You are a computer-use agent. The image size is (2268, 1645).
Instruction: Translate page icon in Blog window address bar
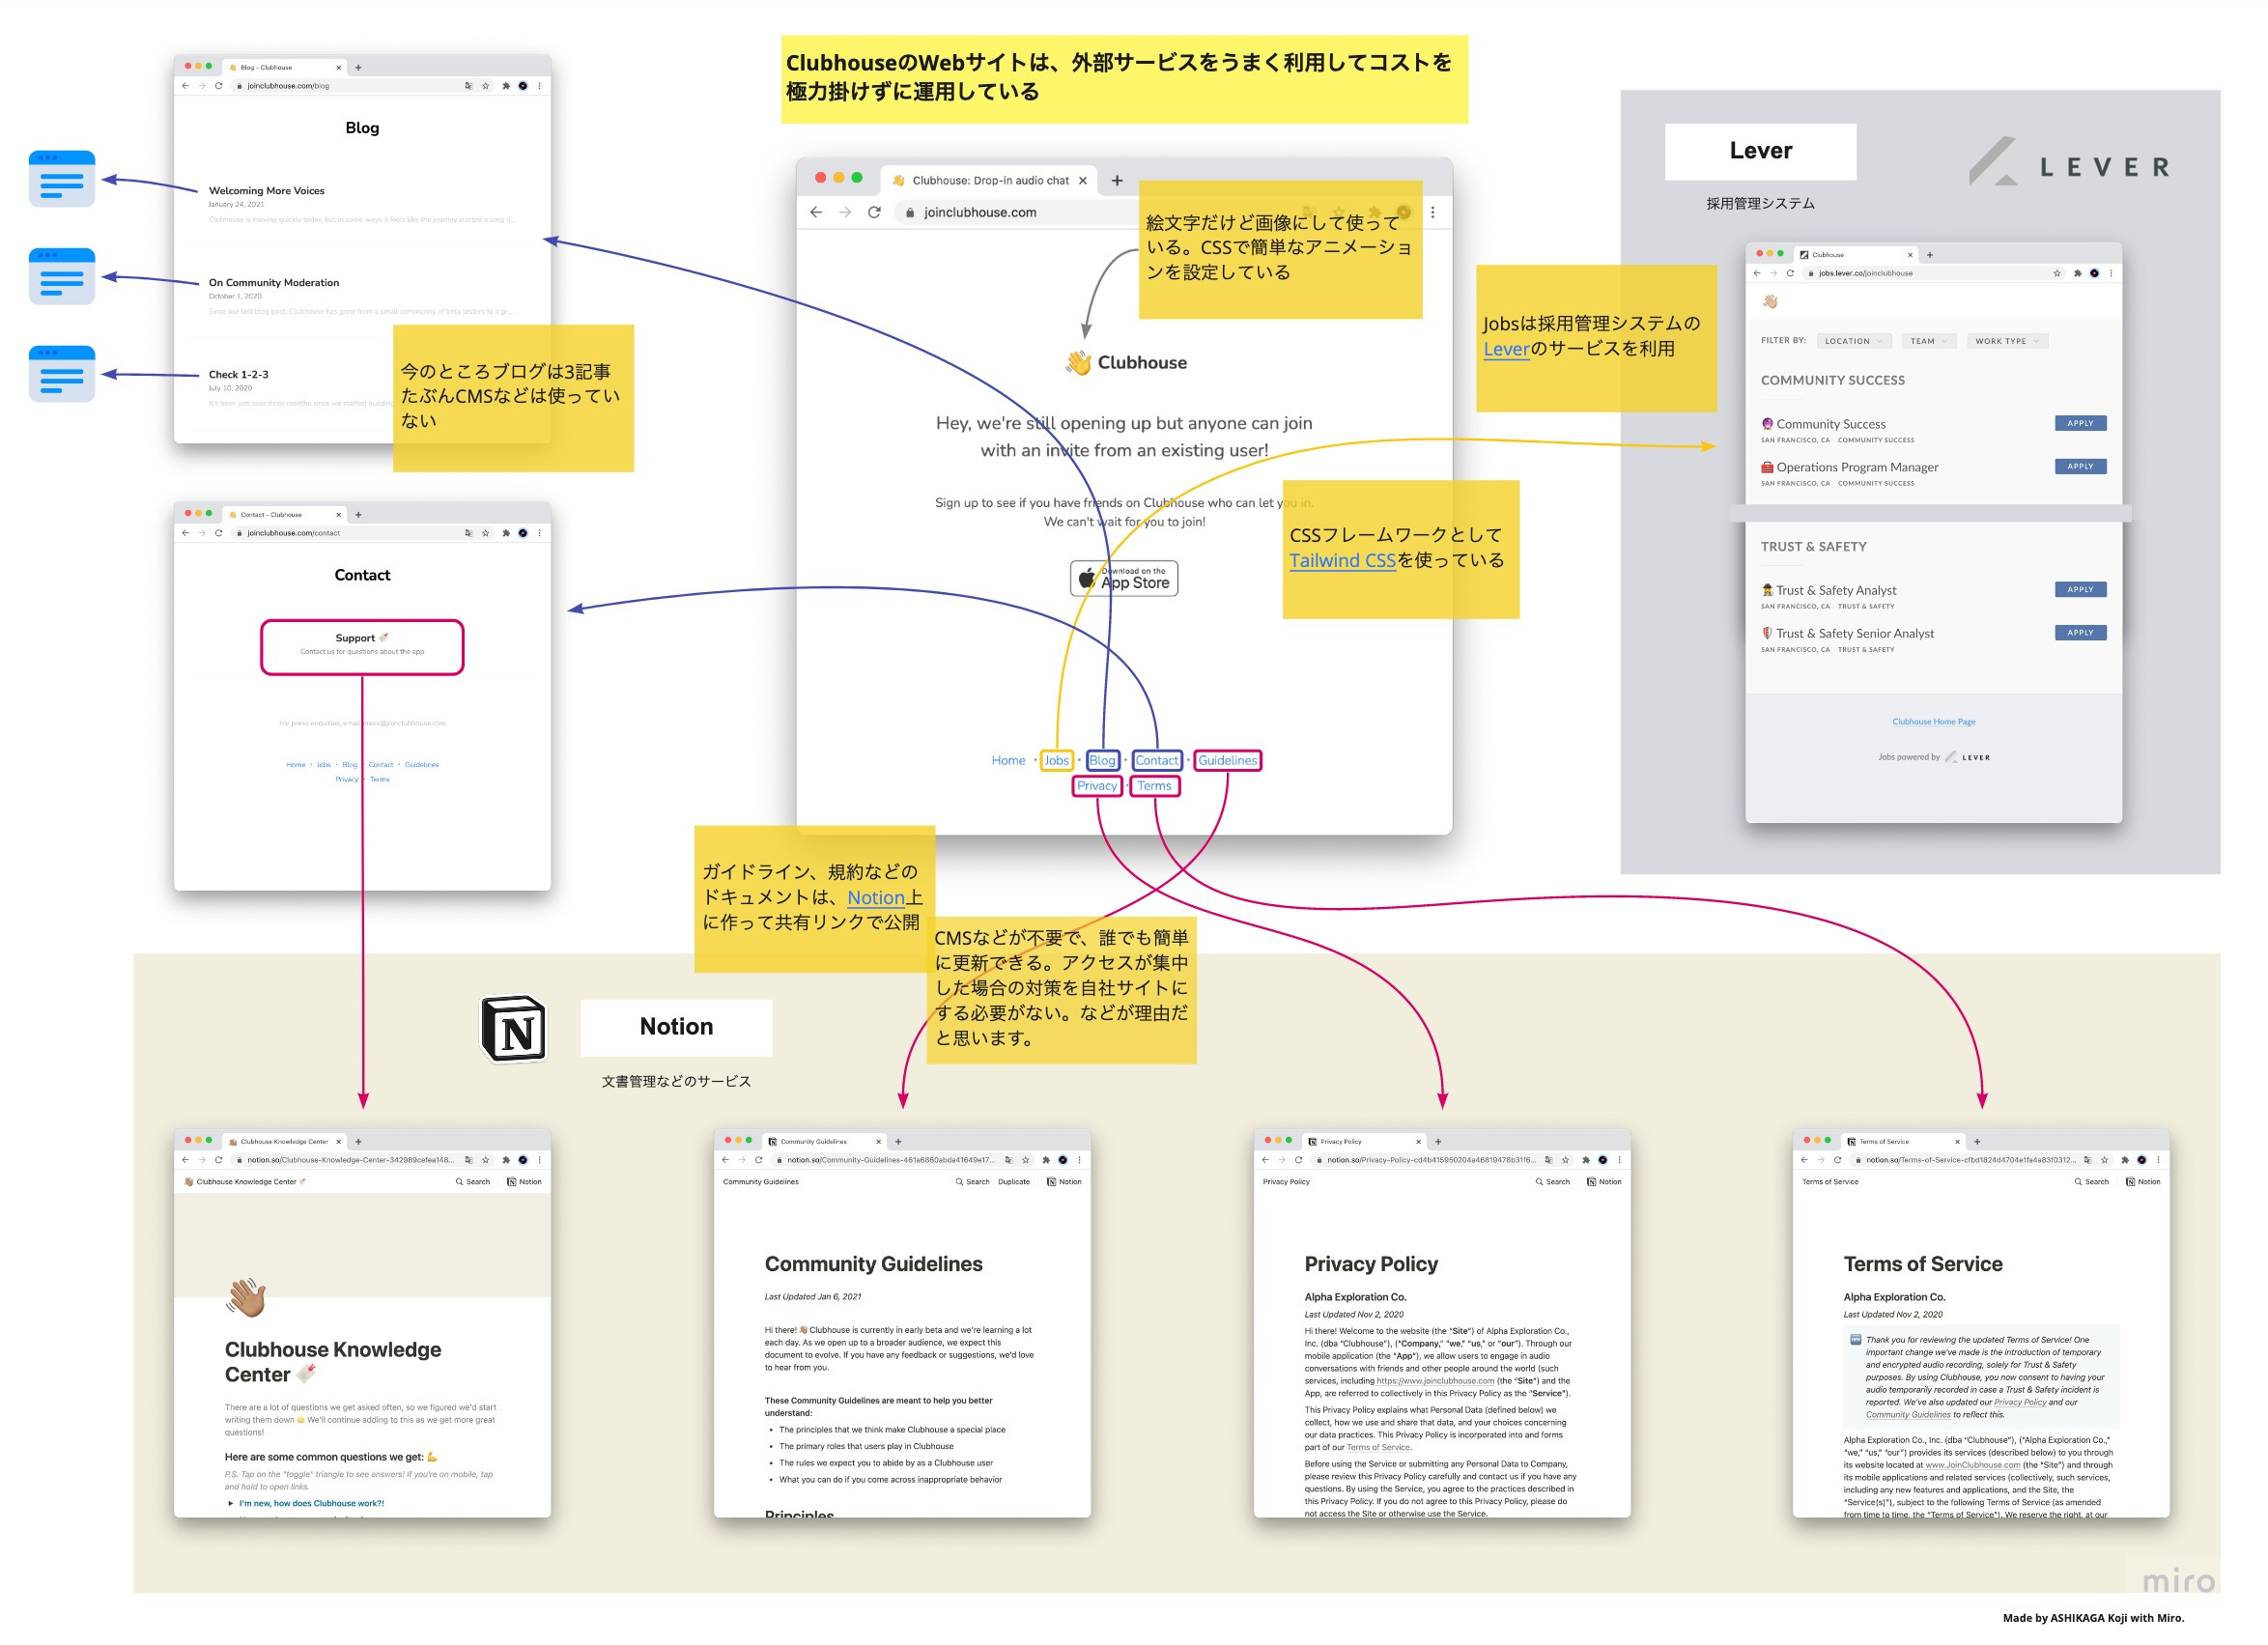pyautogui.click(x=468, y=86)
